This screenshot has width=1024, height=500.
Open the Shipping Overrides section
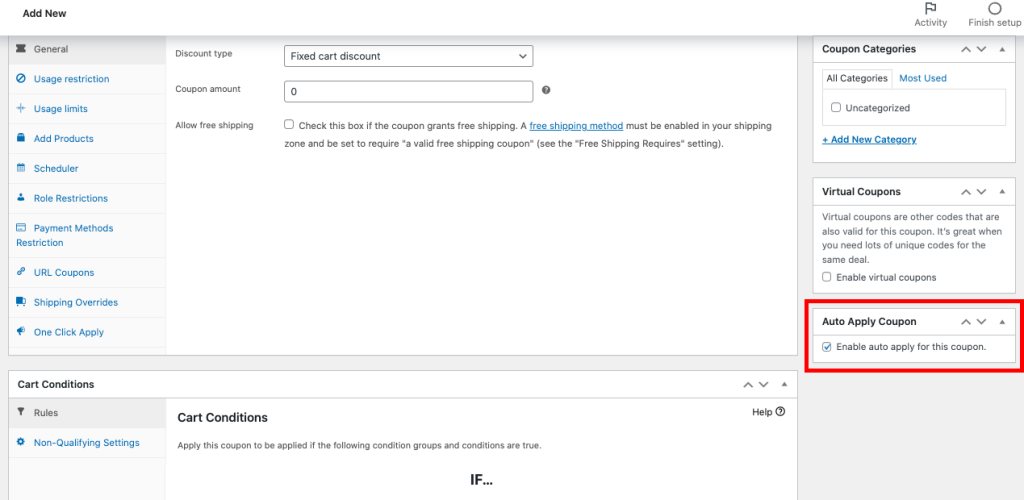click(x=88, y=302)
